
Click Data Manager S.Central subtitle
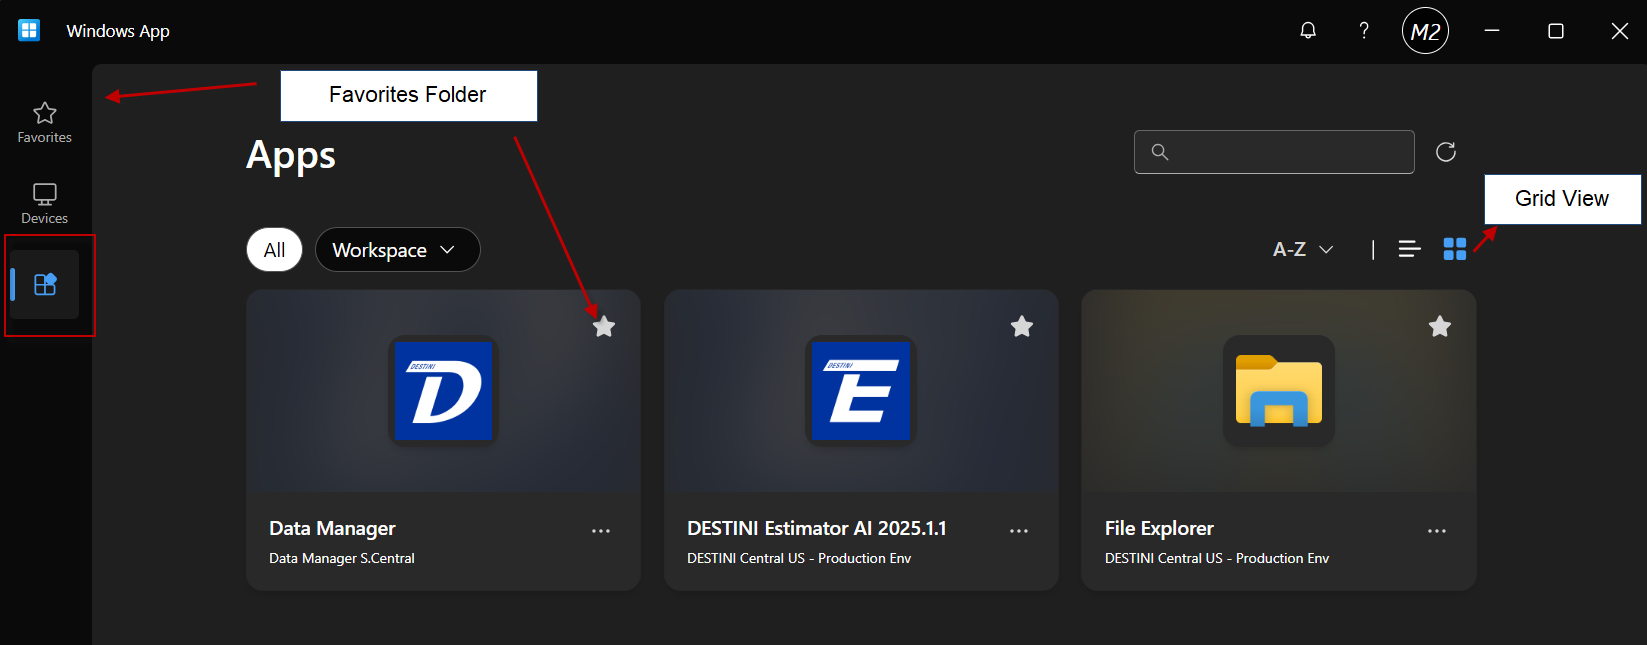pos(342,558)
